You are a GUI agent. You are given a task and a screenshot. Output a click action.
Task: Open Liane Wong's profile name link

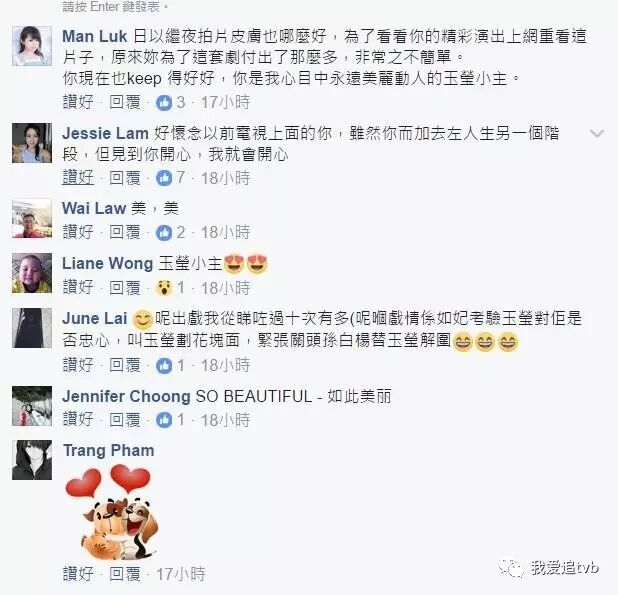108,263
